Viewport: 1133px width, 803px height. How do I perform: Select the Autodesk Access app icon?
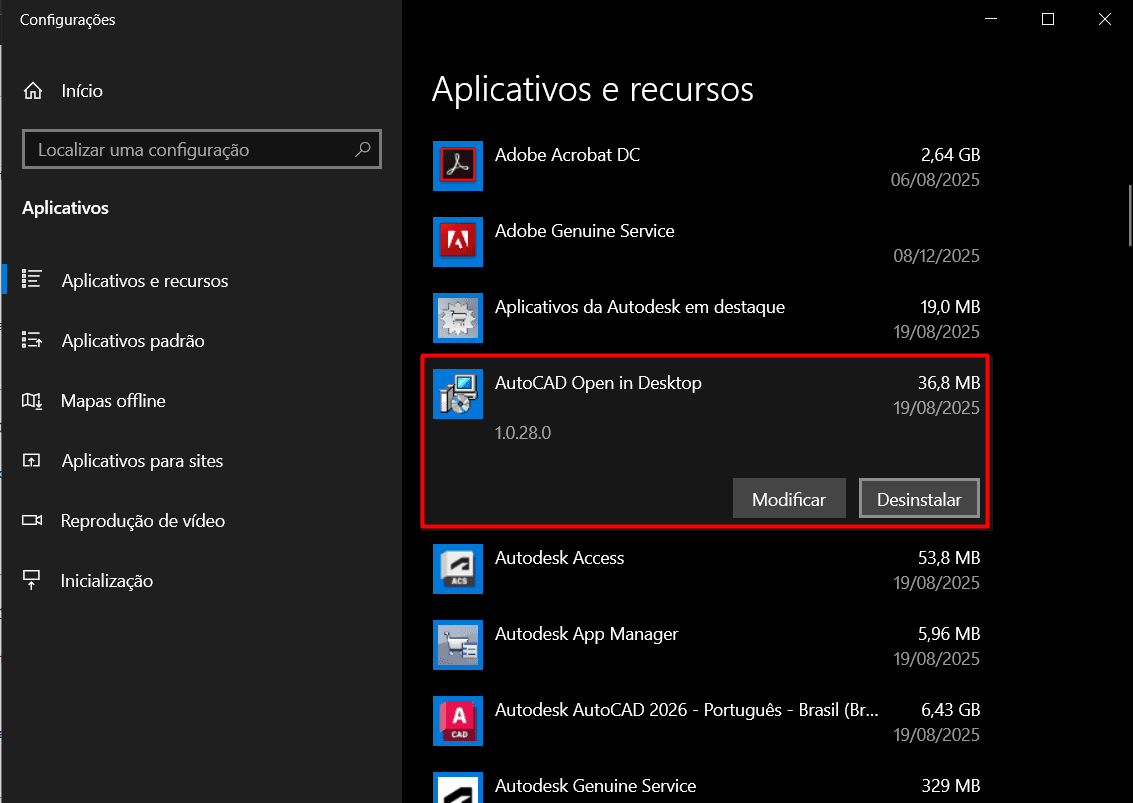[458, 569]
